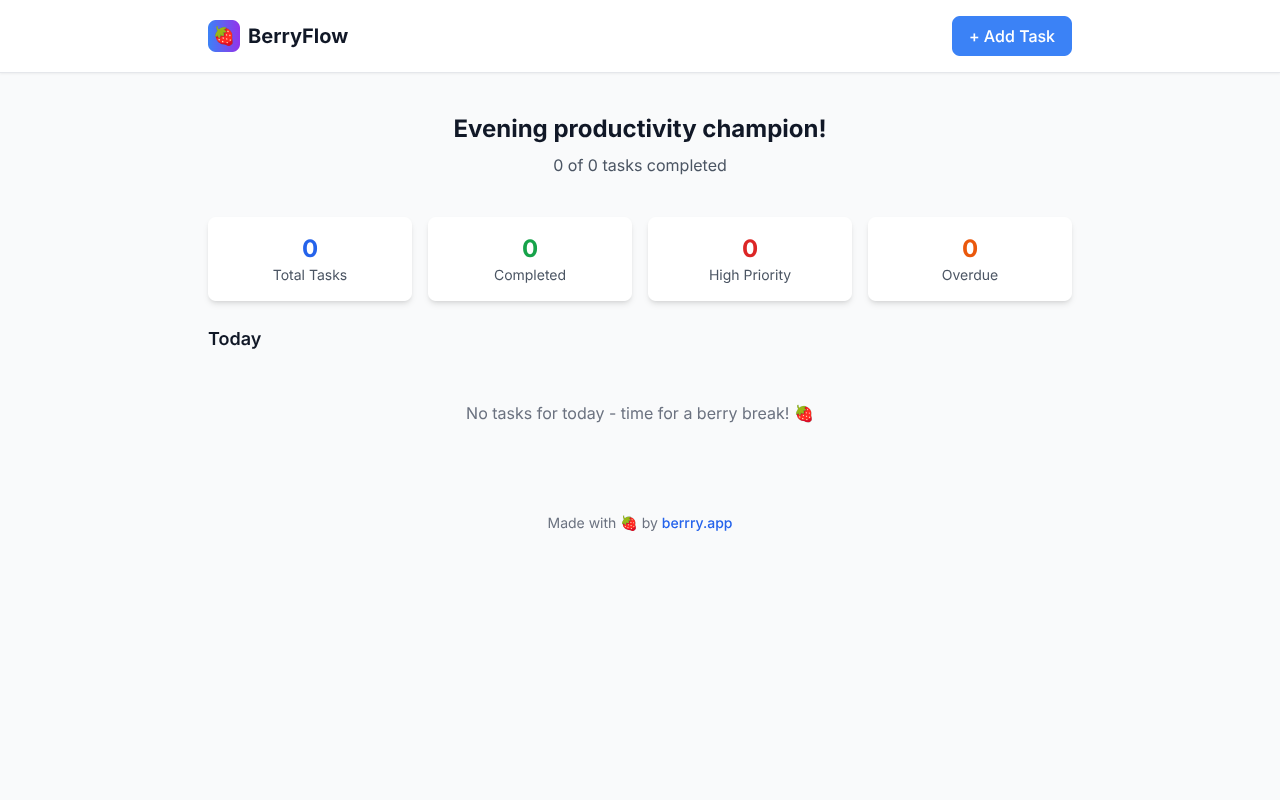Screen dimensions: 1280x800
Task: Select the Total Tasks stat card
Action: tap(309, 259)
